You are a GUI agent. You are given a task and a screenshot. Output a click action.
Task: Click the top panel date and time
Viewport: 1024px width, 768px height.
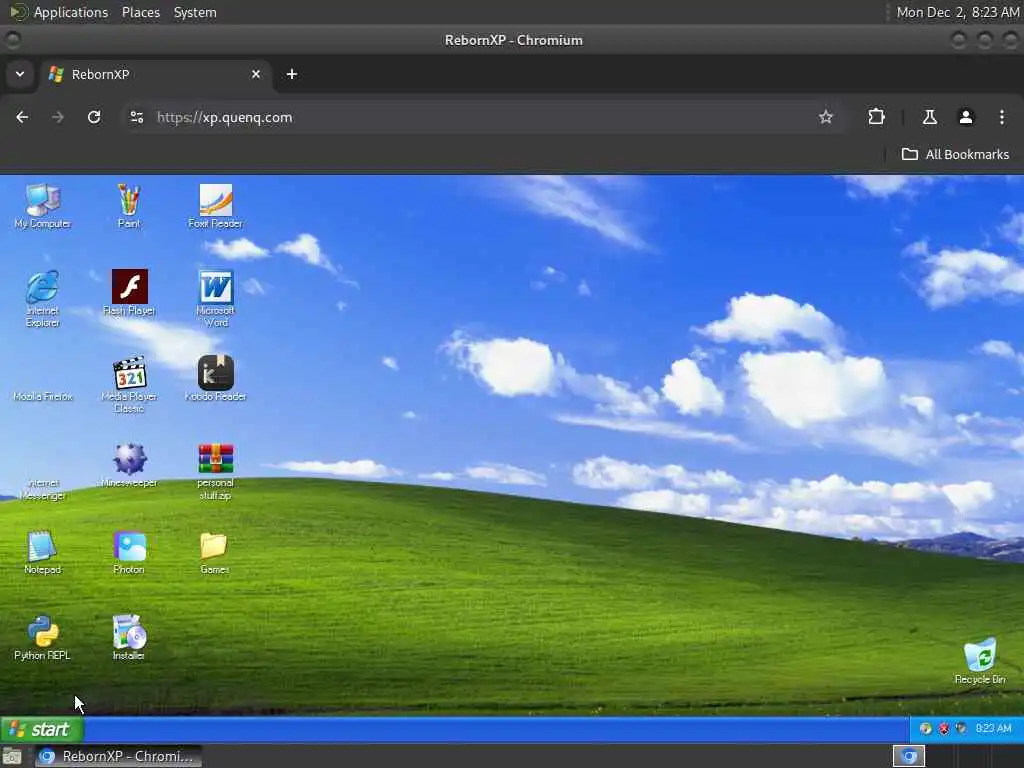pos(957,12)
